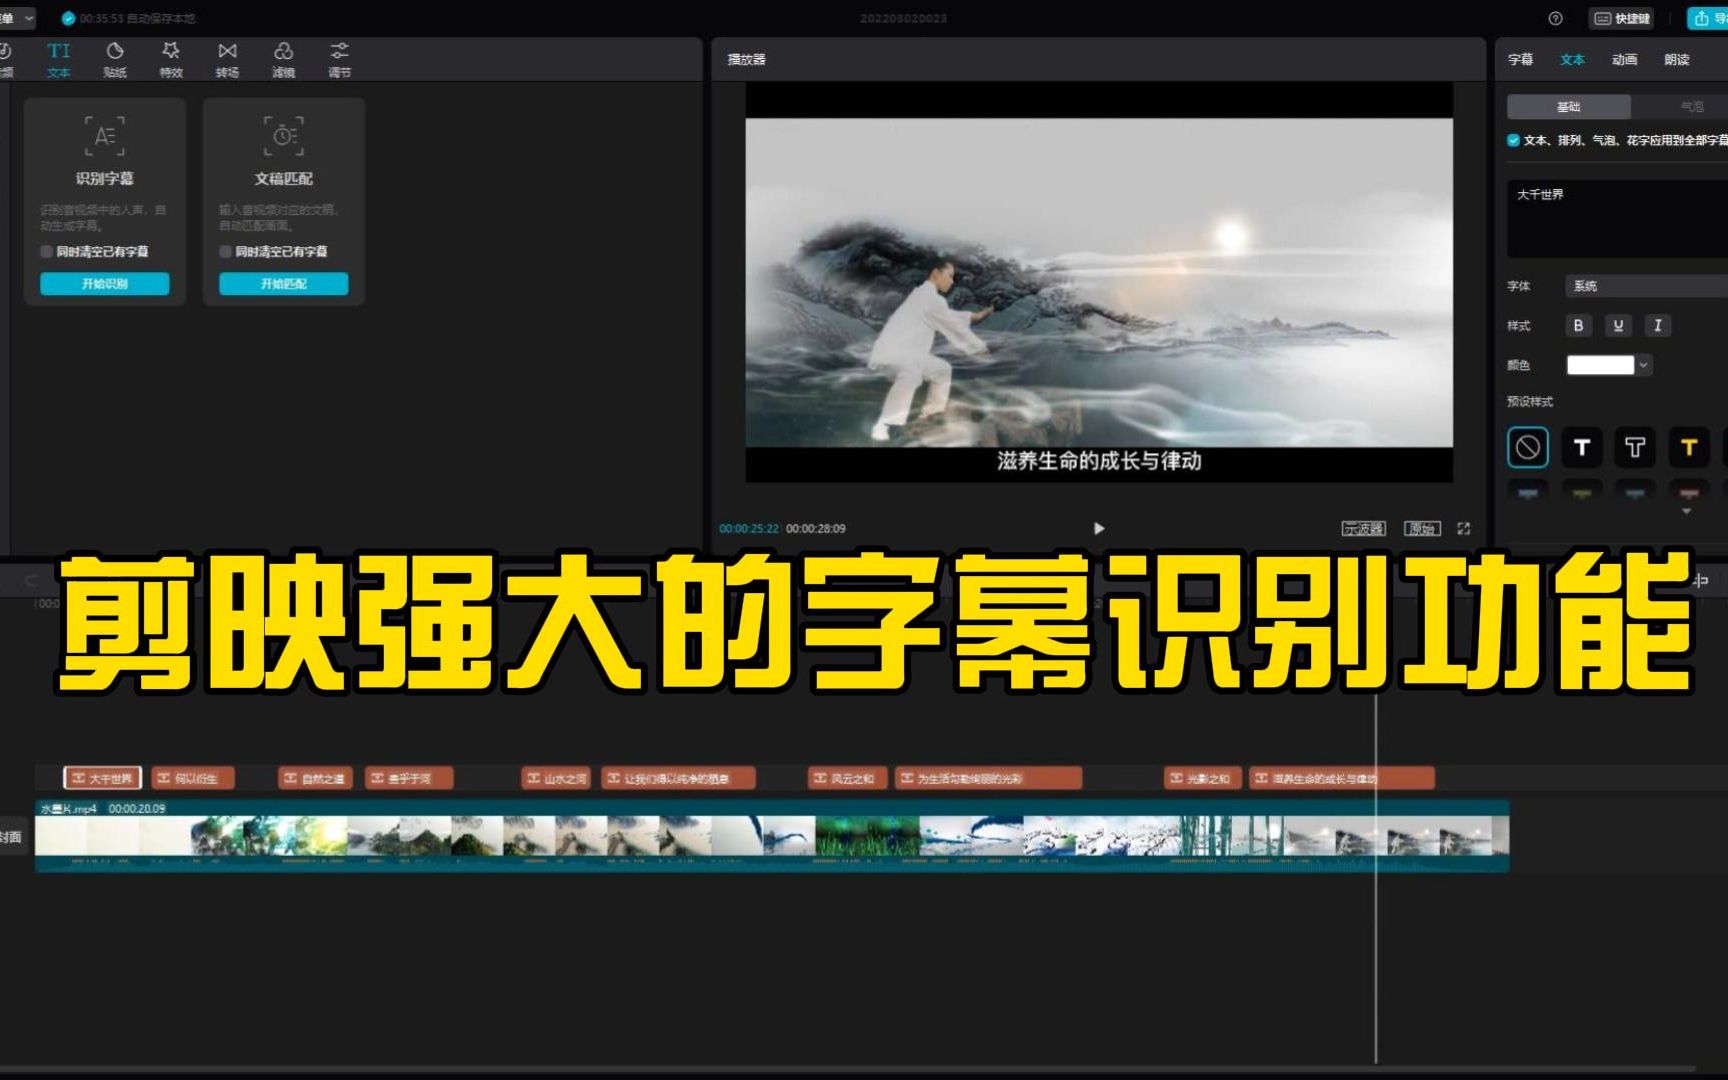Image resolution: width=1728 pixels, height=1080 pixels.
Task: Open the 滤镜 (Filters) panel
Action: pos(285,58)
